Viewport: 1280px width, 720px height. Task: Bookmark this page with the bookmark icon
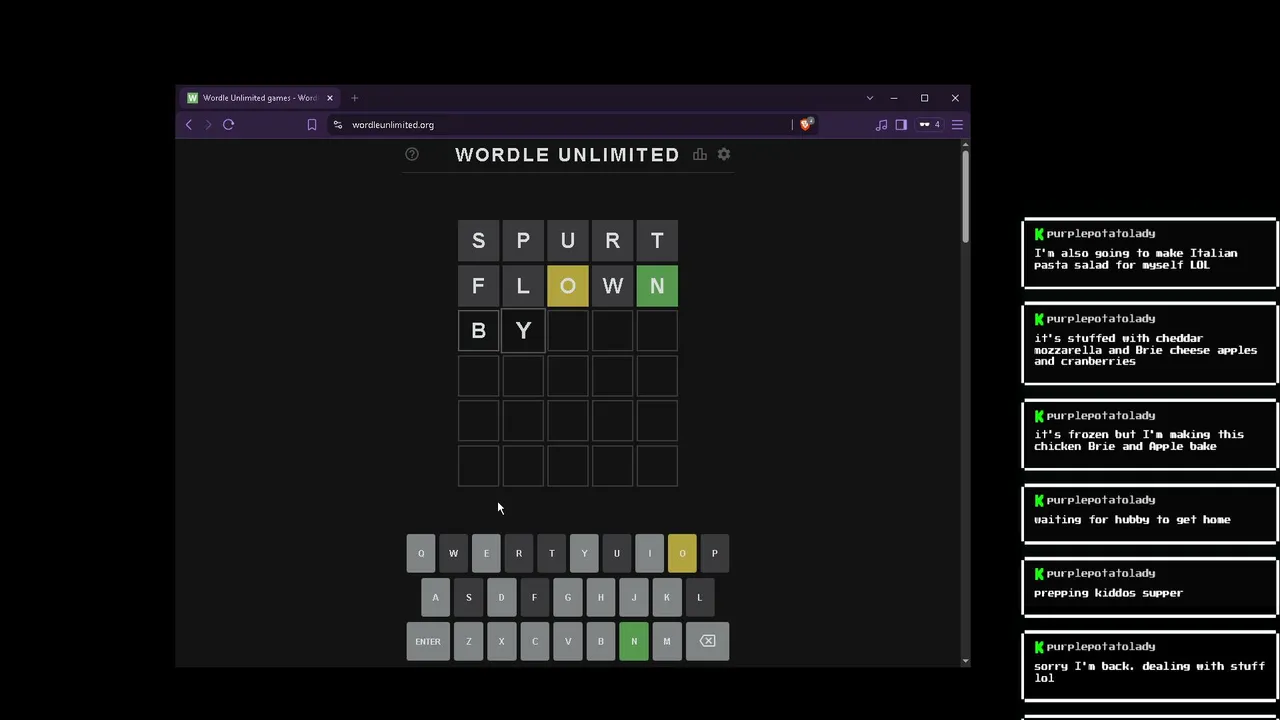[x=312, y=125]
